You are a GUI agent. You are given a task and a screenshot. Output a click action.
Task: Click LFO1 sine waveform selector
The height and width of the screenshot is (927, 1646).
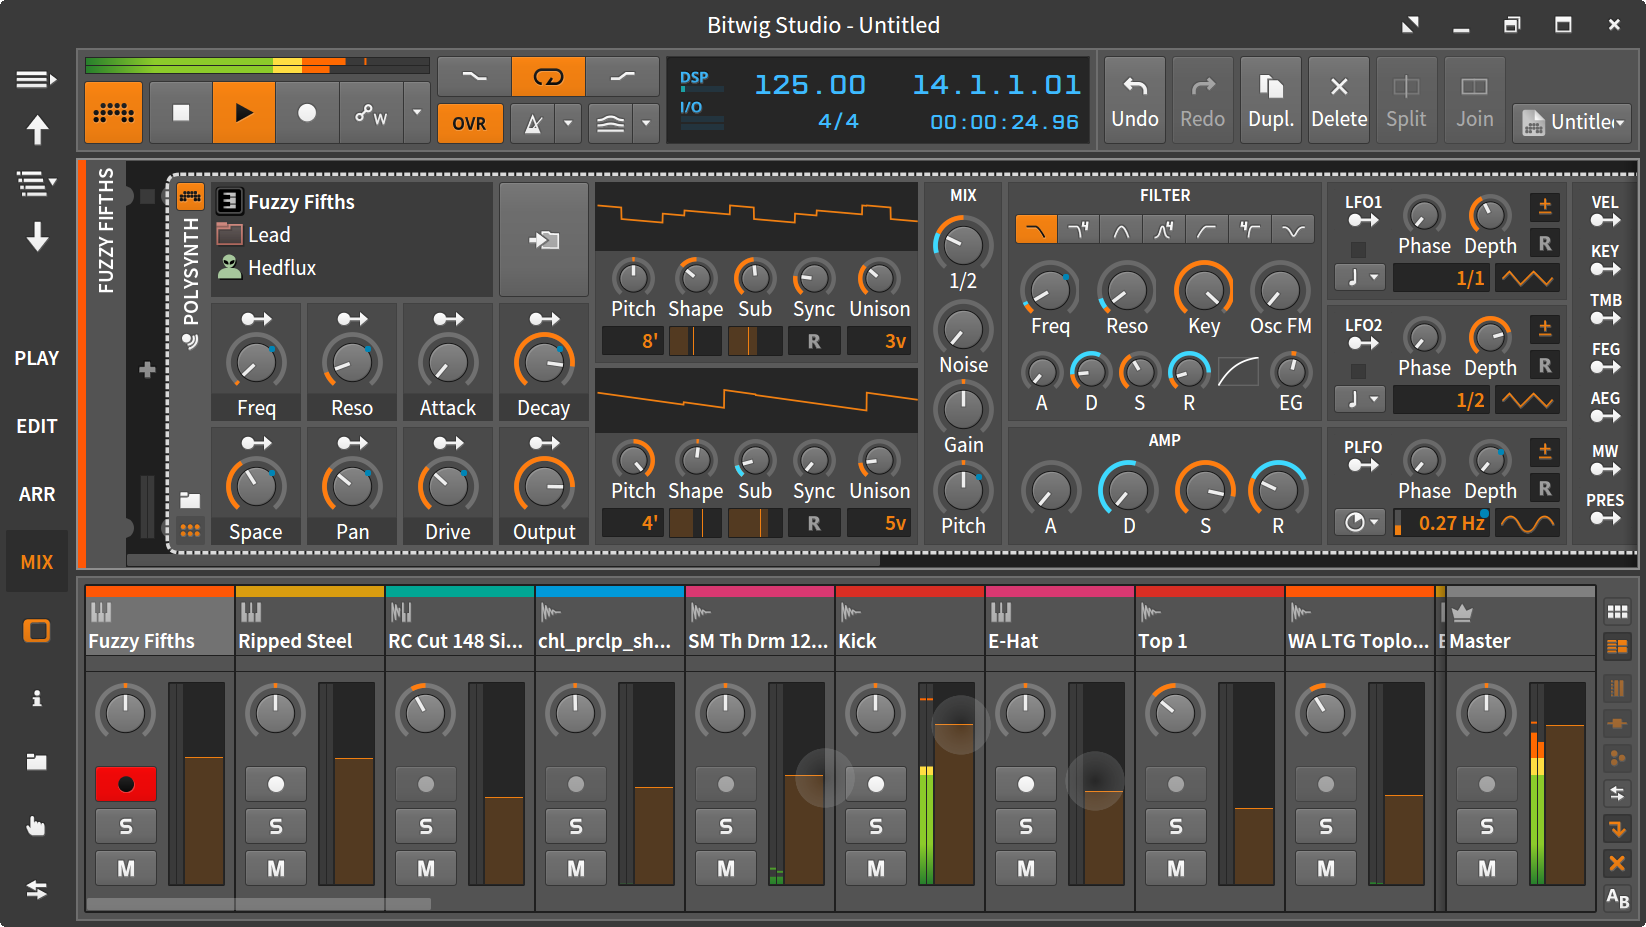[x=1528, y=278]
